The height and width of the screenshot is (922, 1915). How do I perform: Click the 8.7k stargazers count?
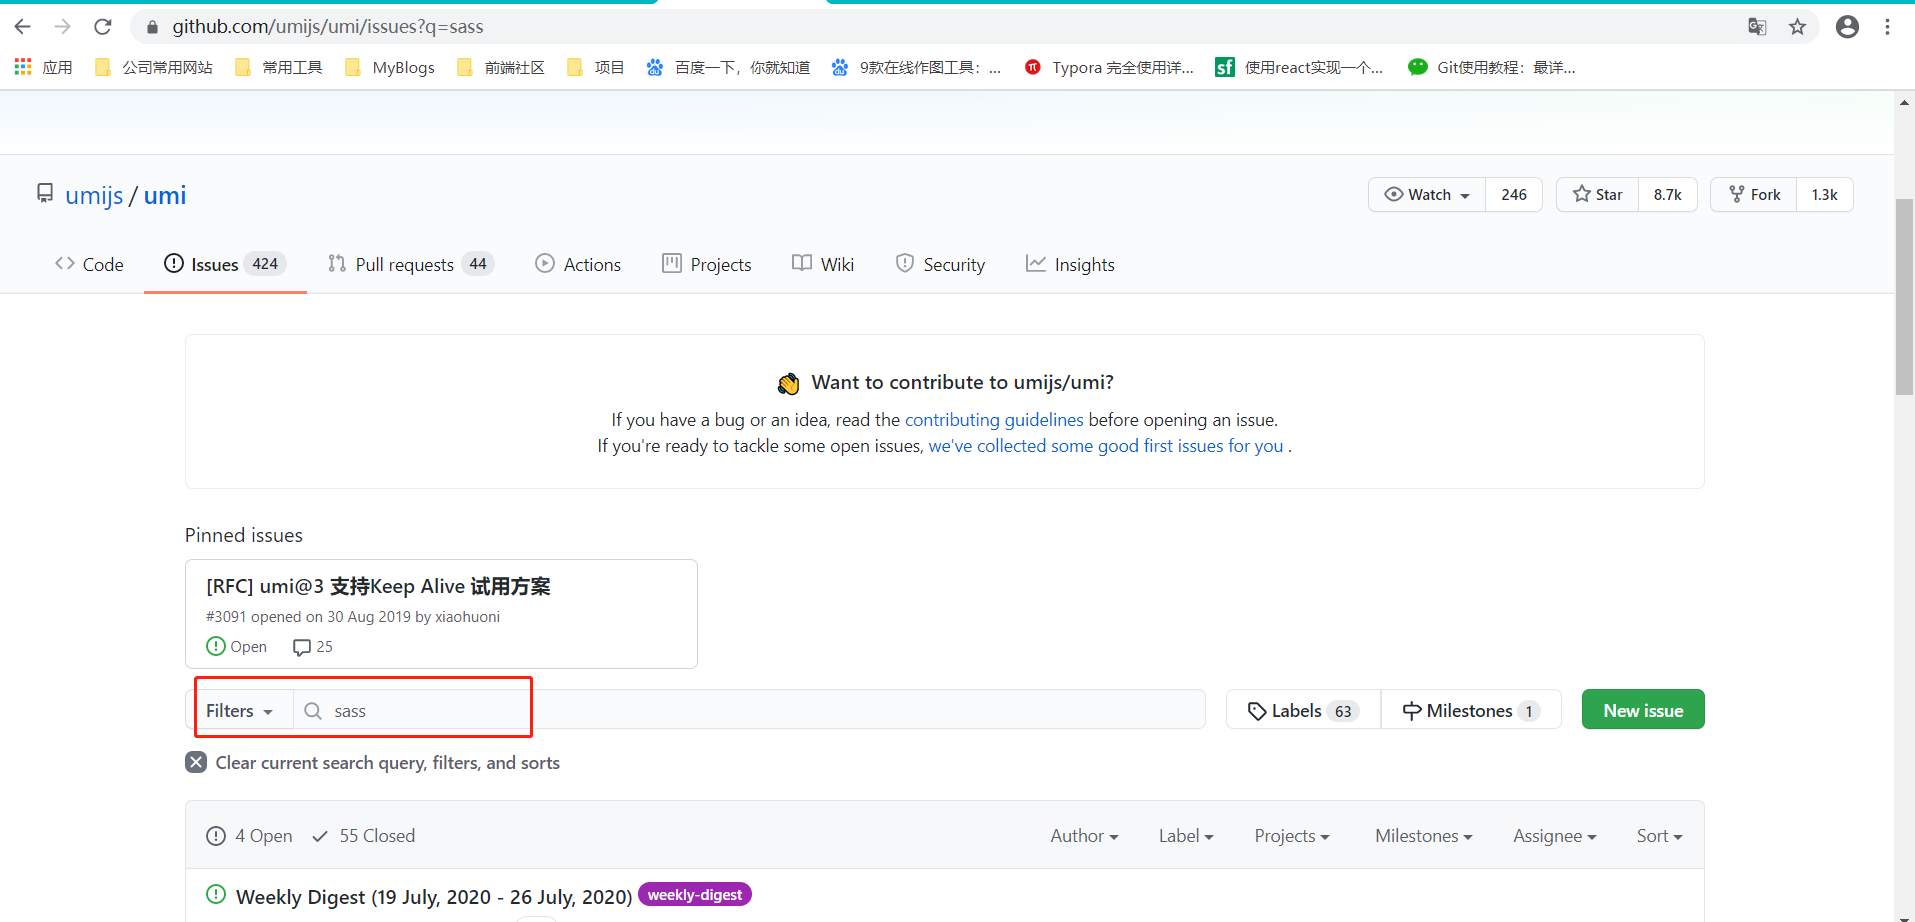point(1667,195)
